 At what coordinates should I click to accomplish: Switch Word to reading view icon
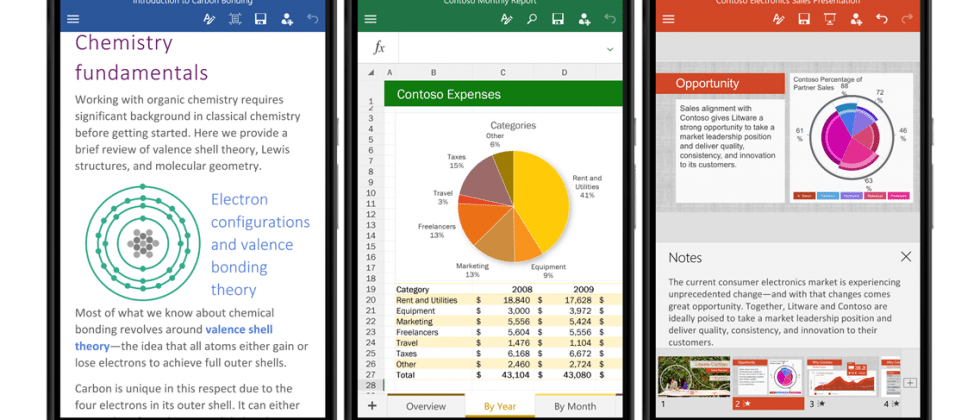click(235, 19)
